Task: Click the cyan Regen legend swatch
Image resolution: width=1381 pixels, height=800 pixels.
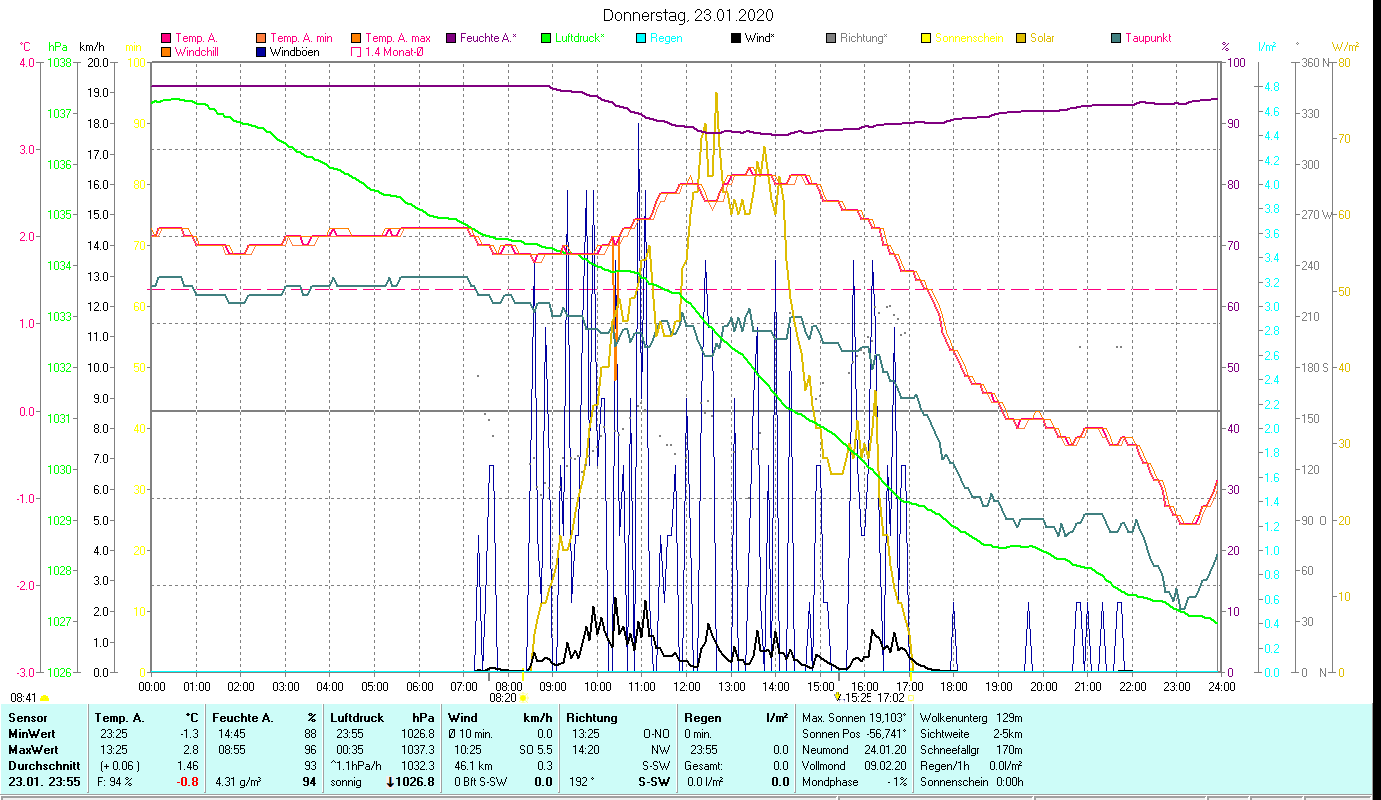Action: pyautogui.click(x=641, y=38)
